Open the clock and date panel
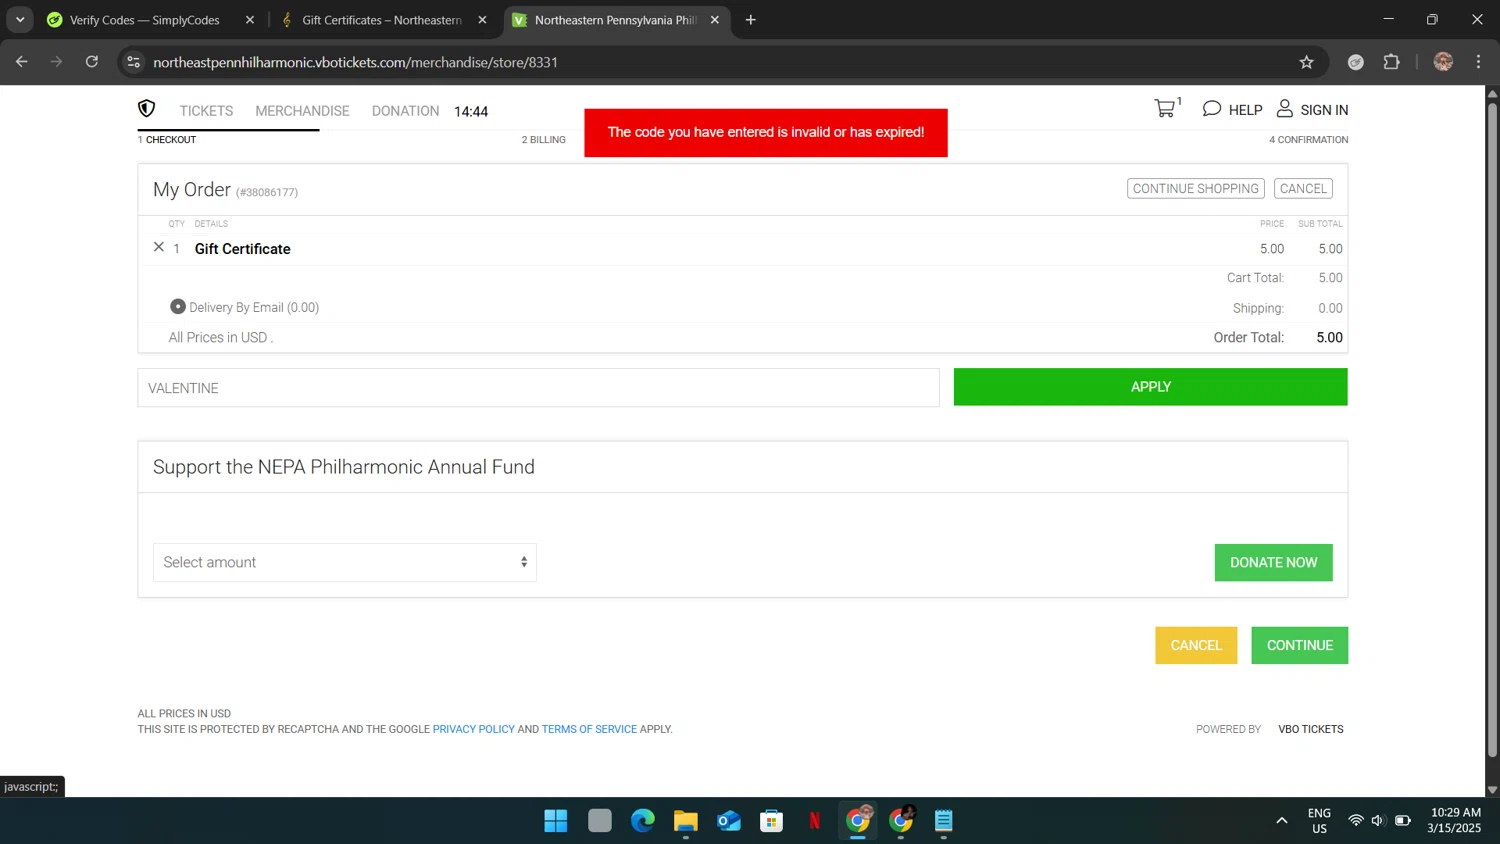Screen dimensions: 1500x844 click(x=1455, y=820)
